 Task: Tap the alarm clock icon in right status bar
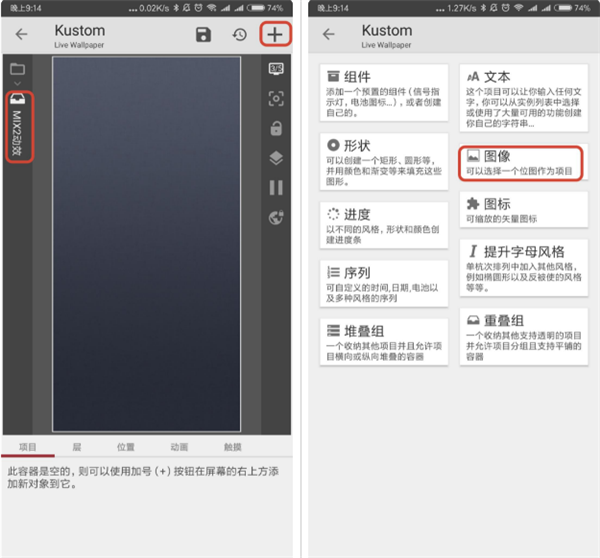(x=506, y=8)
